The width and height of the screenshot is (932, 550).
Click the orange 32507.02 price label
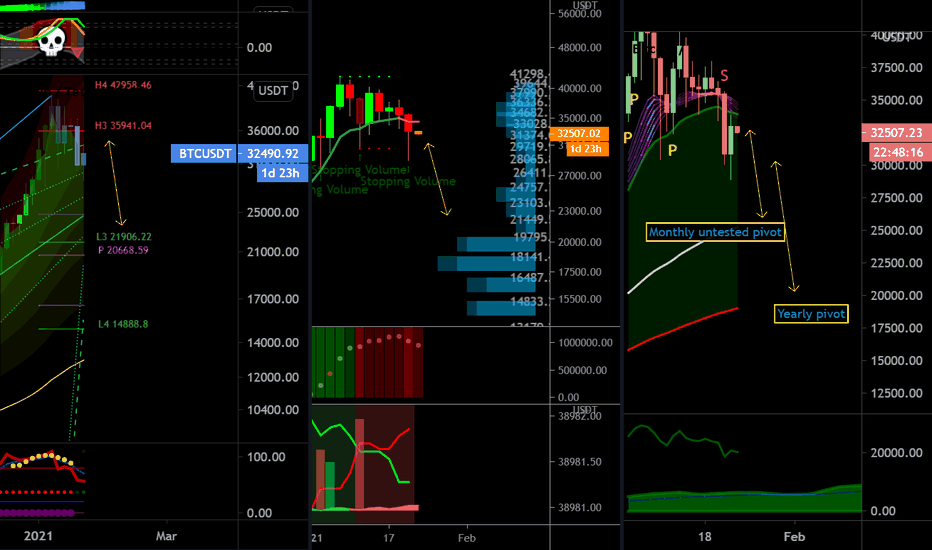[579, 134]
